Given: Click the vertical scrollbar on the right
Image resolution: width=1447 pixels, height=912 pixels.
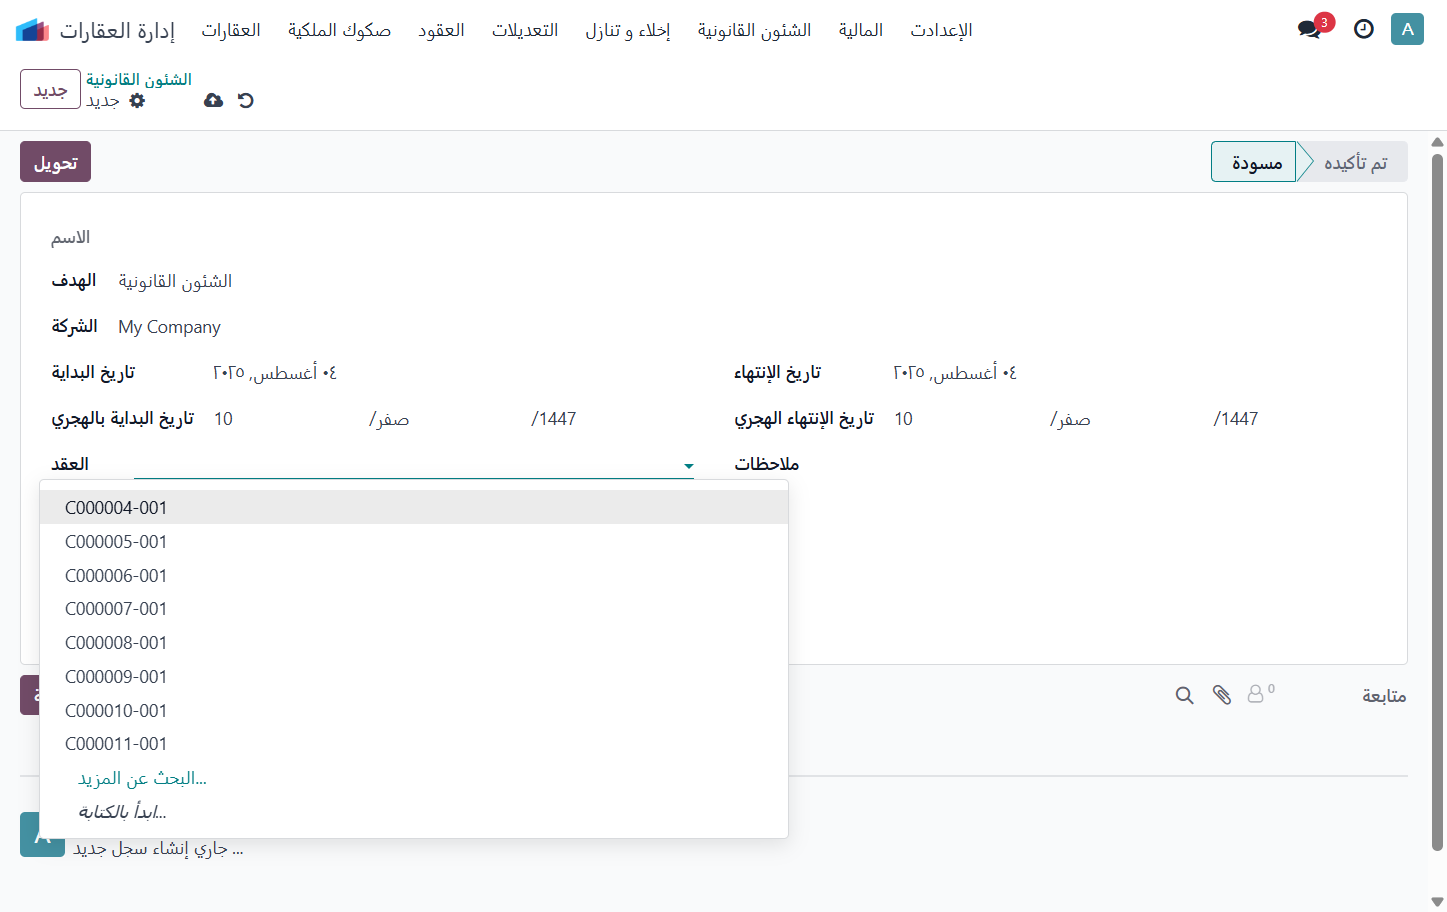Looking at the screenshot, I should [1437, 500].
